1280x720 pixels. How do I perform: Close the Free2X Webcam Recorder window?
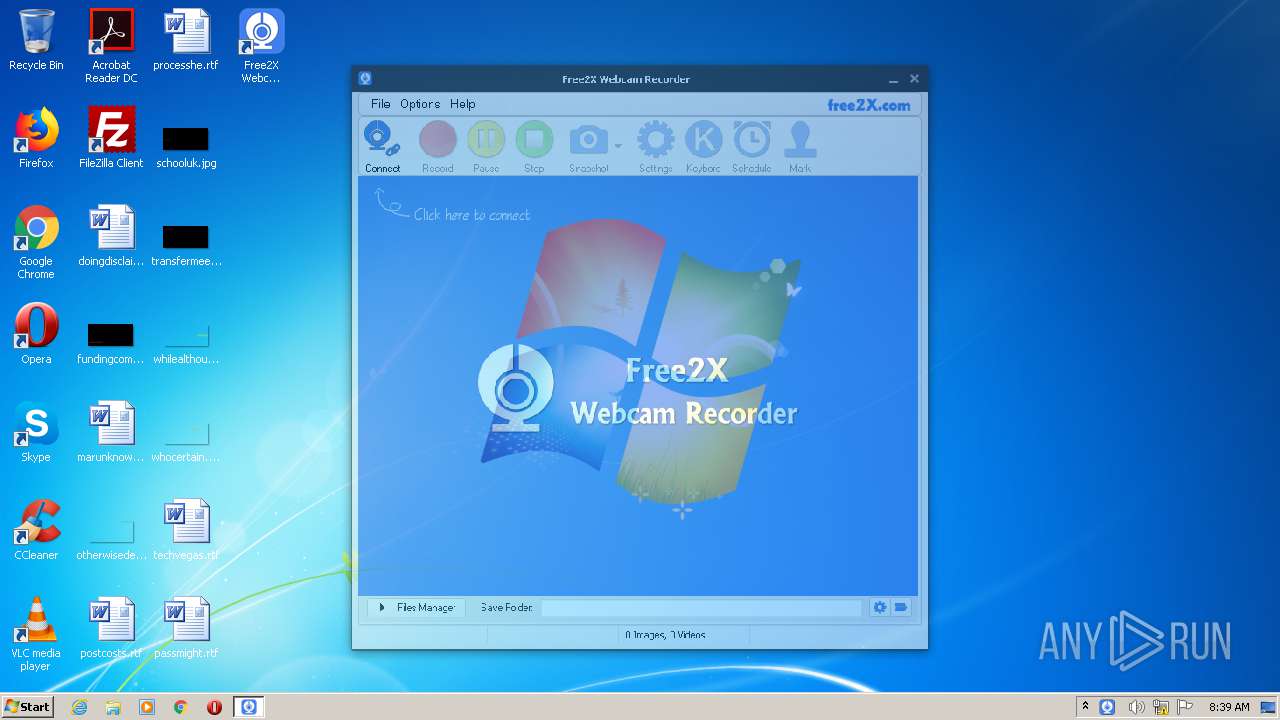914,79
